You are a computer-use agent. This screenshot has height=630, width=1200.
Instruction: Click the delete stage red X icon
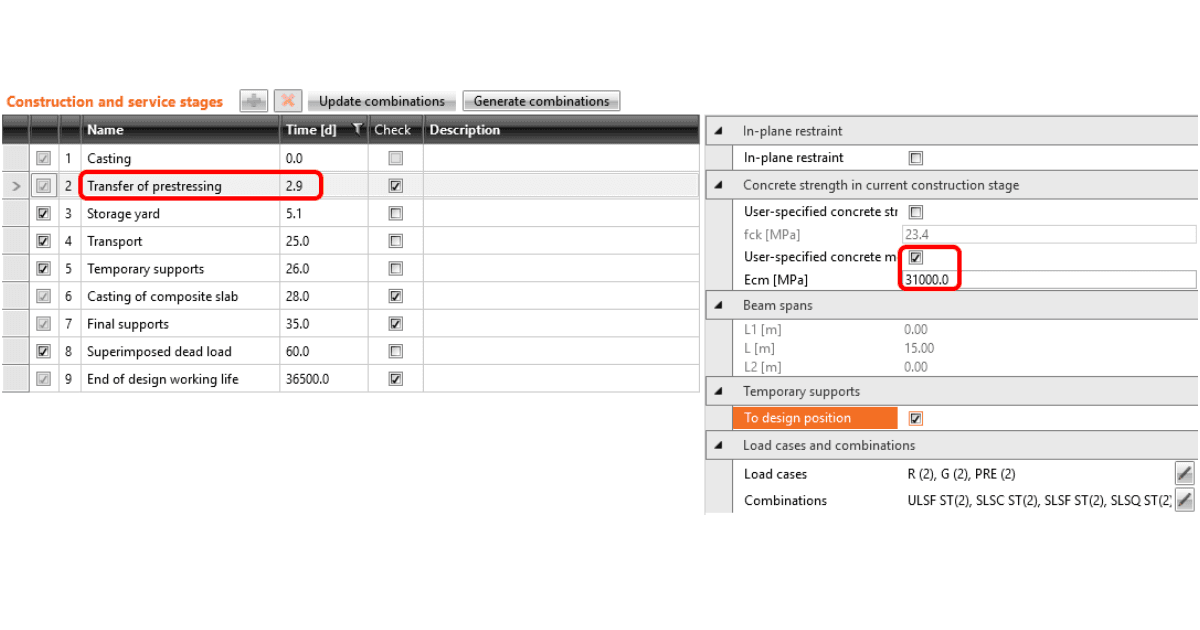288,101
